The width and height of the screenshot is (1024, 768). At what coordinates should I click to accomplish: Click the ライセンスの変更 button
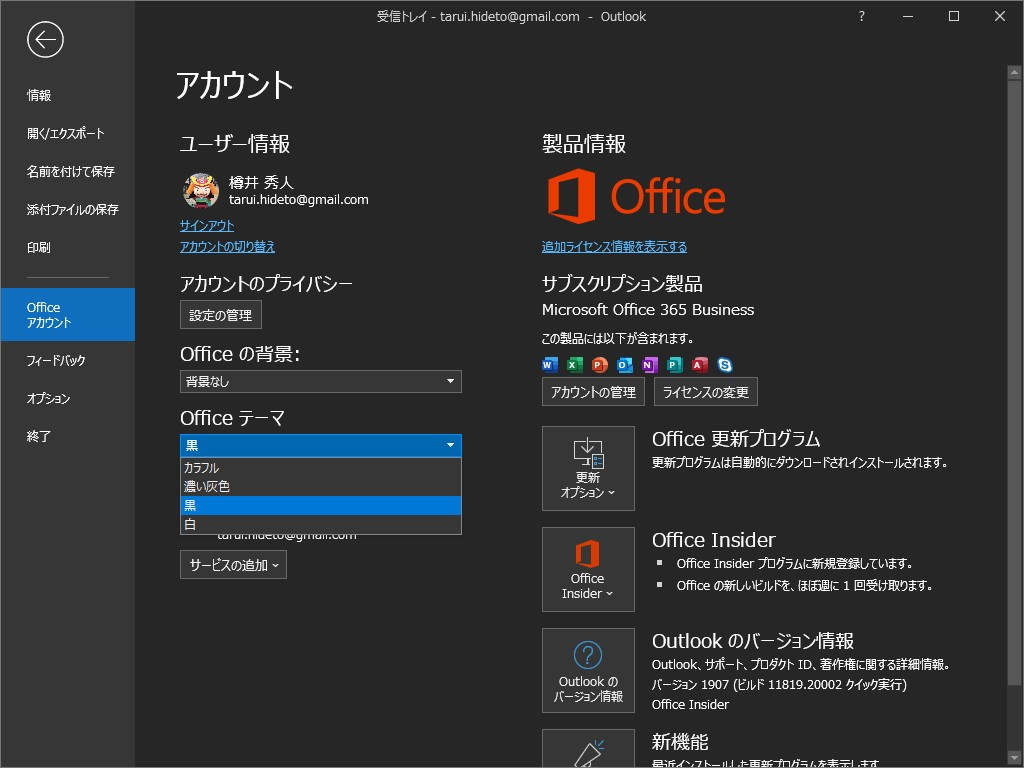click(705, 391)
